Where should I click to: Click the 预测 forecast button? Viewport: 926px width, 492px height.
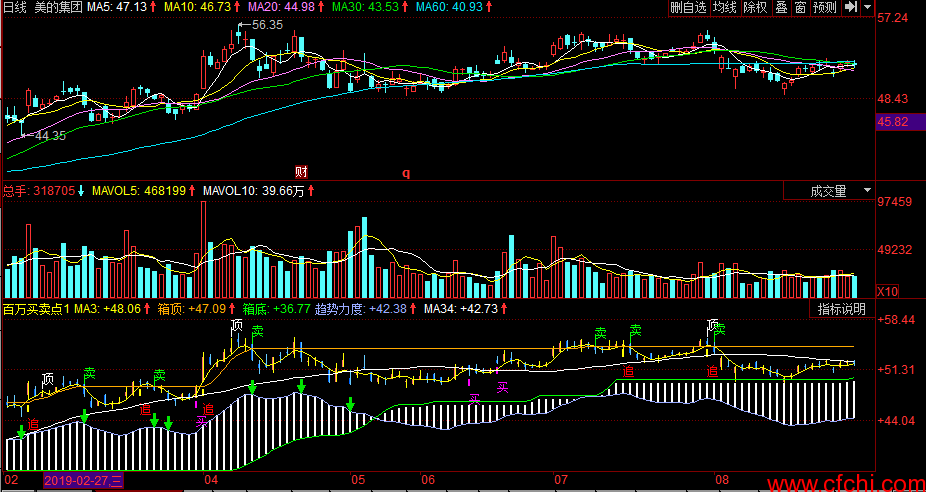[x=824, y=8]
